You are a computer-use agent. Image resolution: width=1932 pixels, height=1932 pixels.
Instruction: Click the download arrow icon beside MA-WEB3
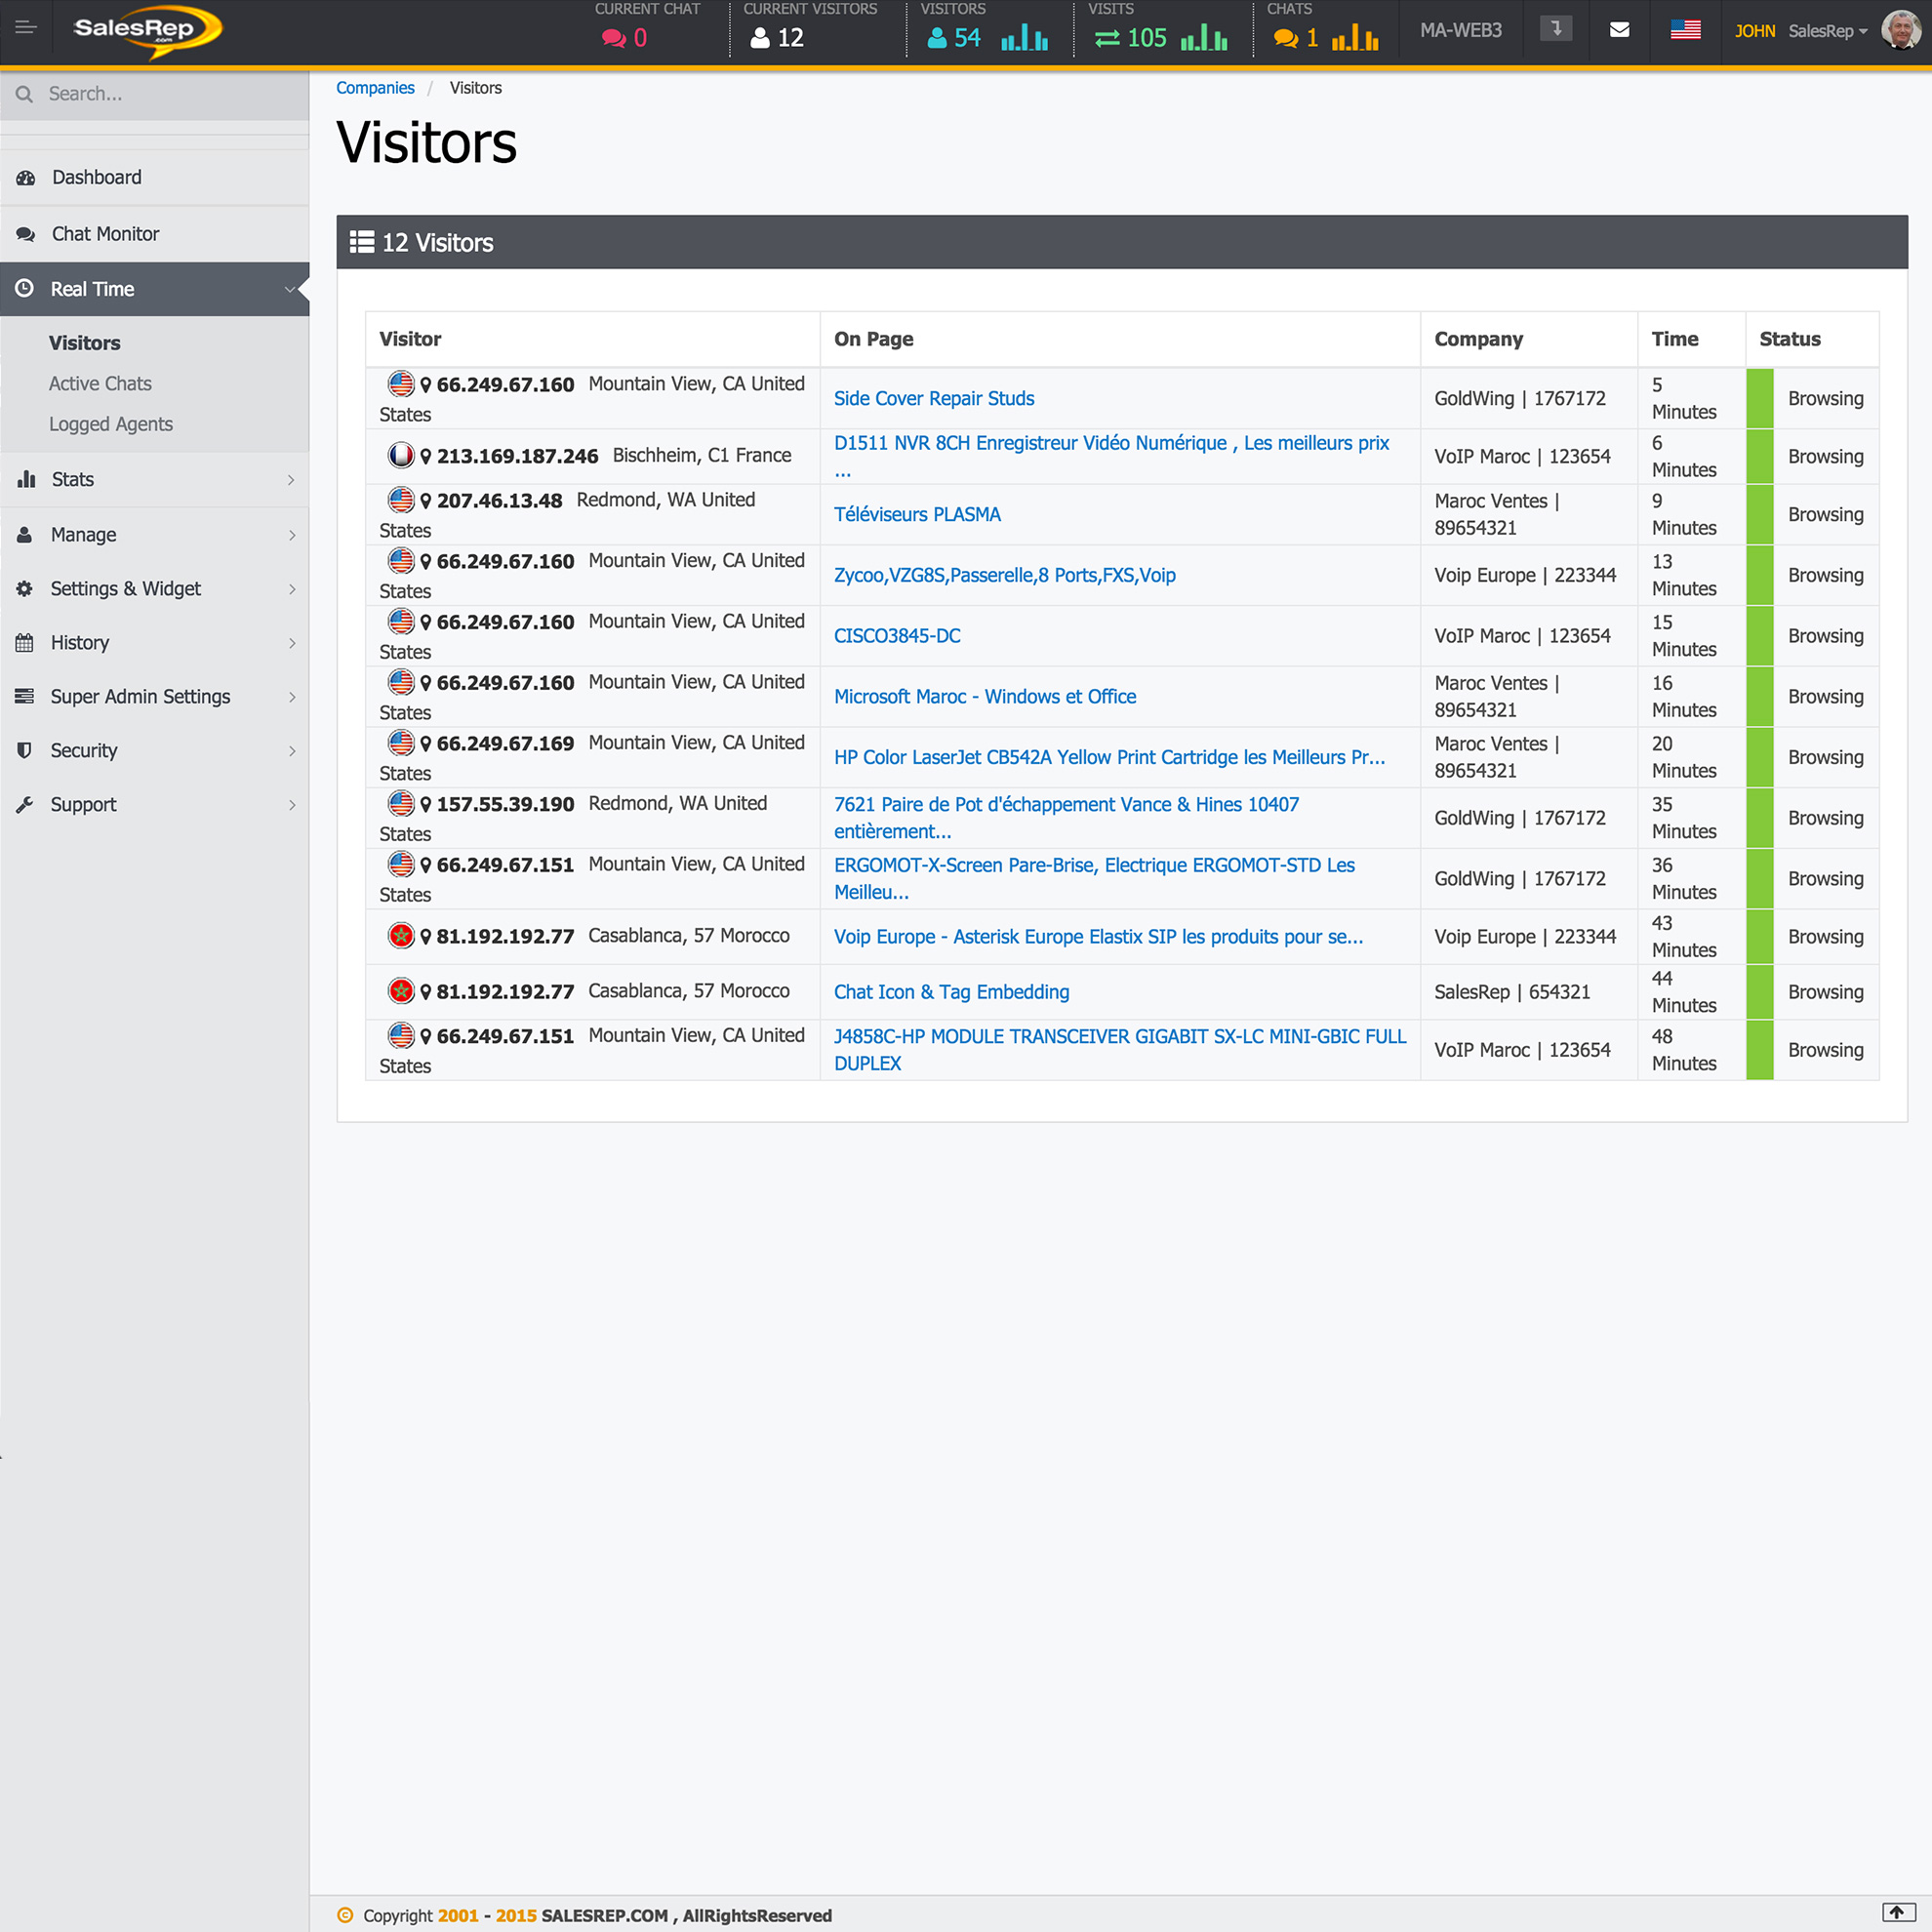(x=1556, y=29)
